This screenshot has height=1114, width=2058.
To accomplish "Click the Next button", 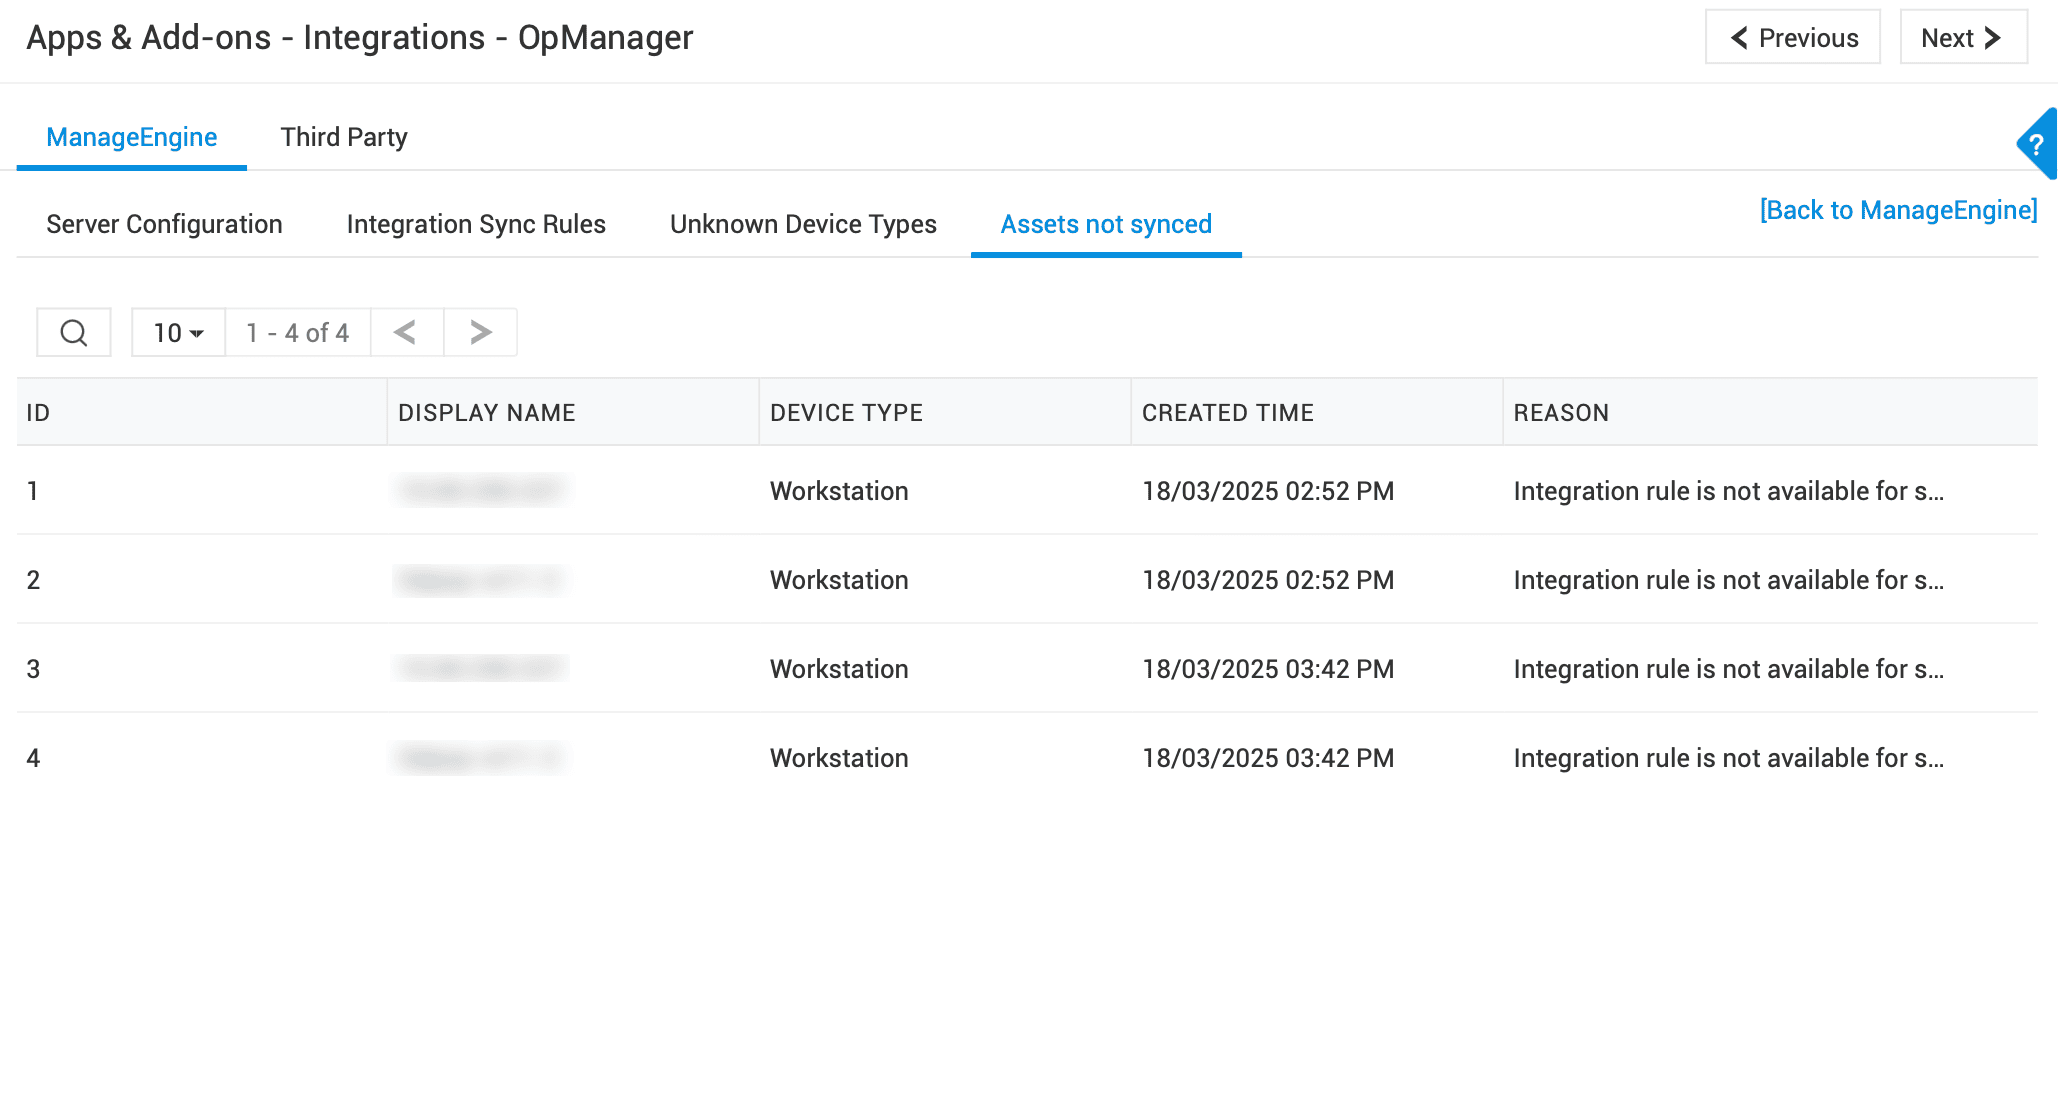I will (1963, 38).
